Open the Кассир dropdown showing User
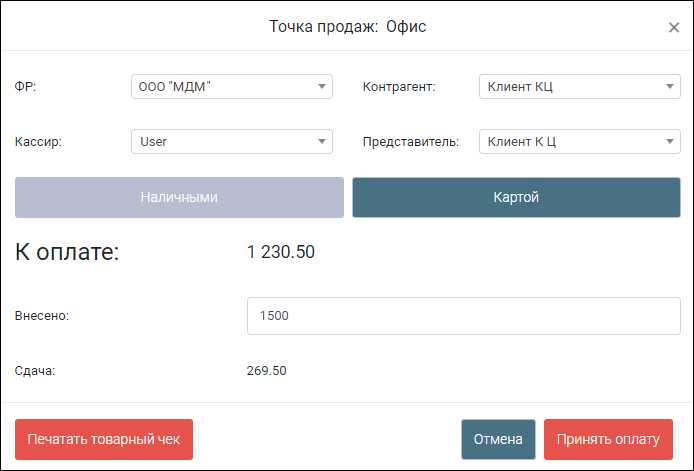The height and width of the screenshot is (471, 694). pyautogui.click(x=232, y=142)
